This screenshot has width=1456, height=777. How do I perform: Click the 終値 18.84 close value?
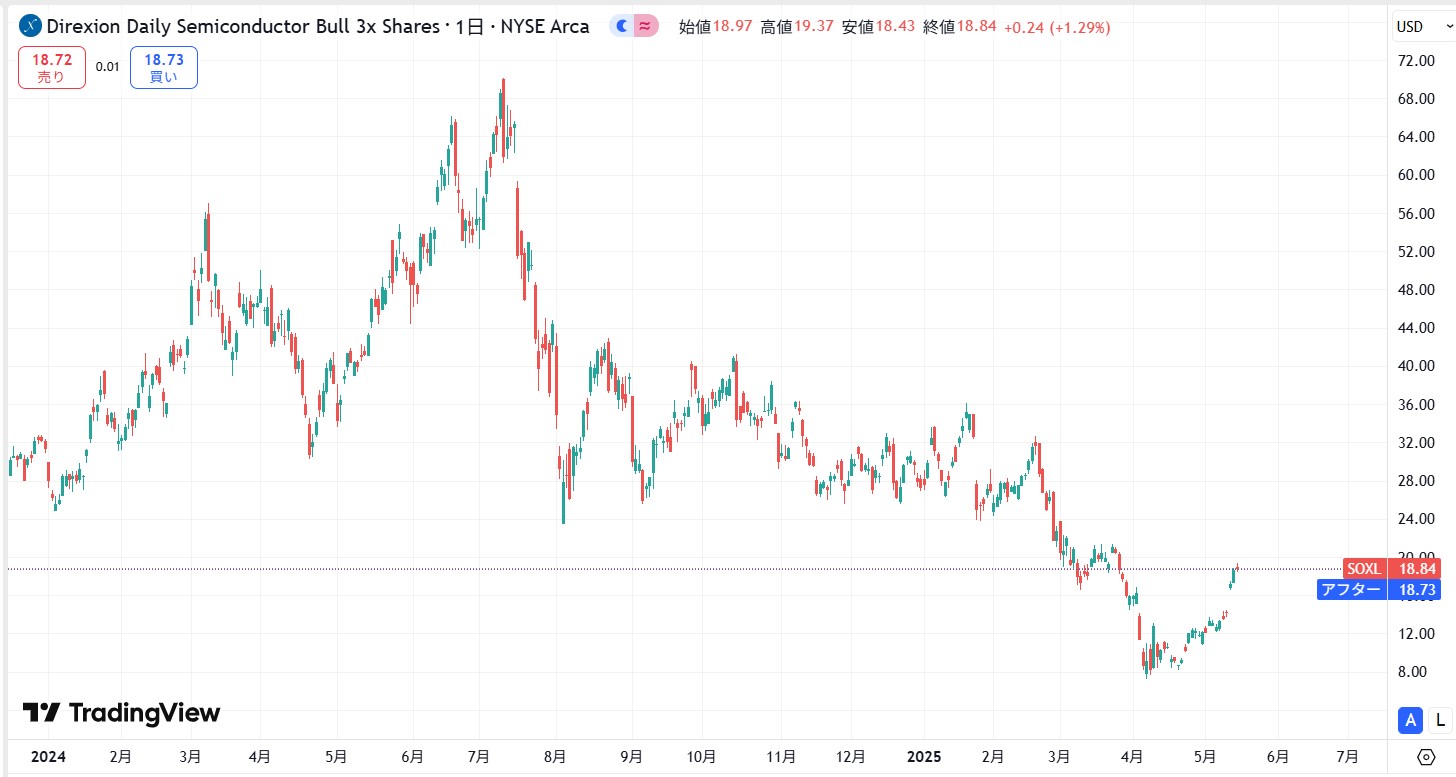(x=960, y=27)
